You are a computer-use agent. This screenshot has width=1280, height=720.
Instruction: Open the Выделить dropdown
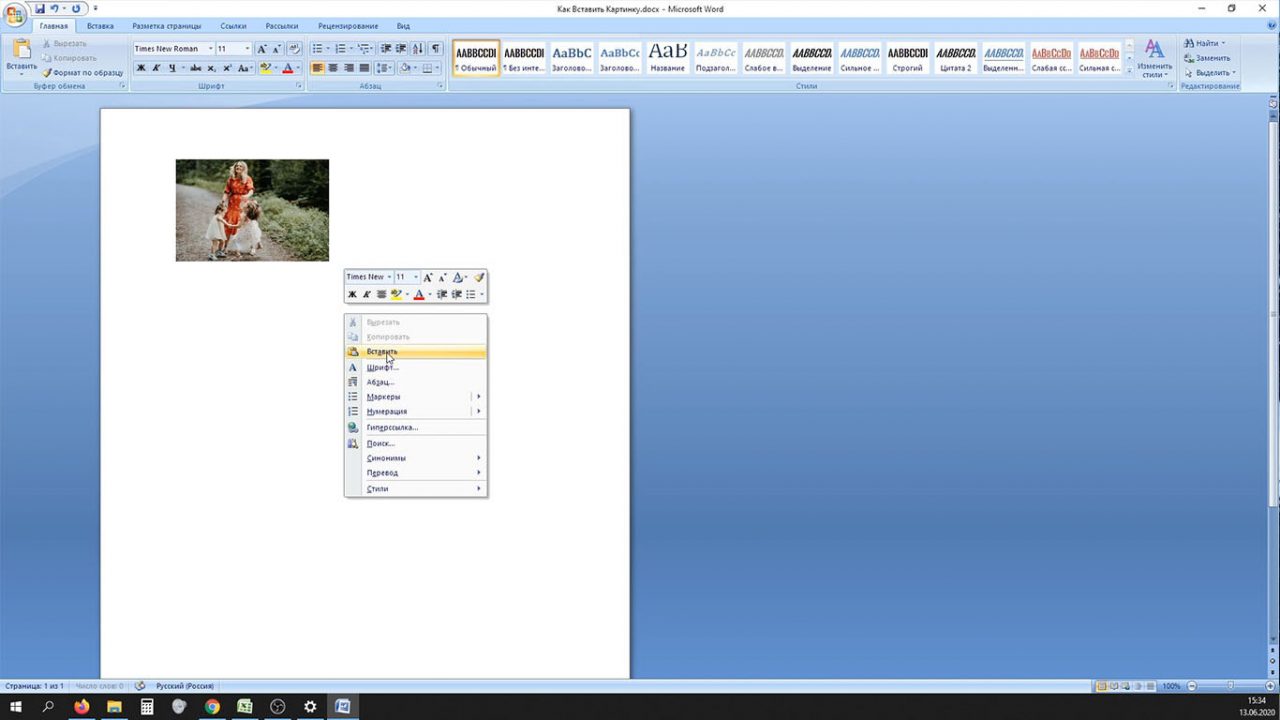click(1211, 72)
